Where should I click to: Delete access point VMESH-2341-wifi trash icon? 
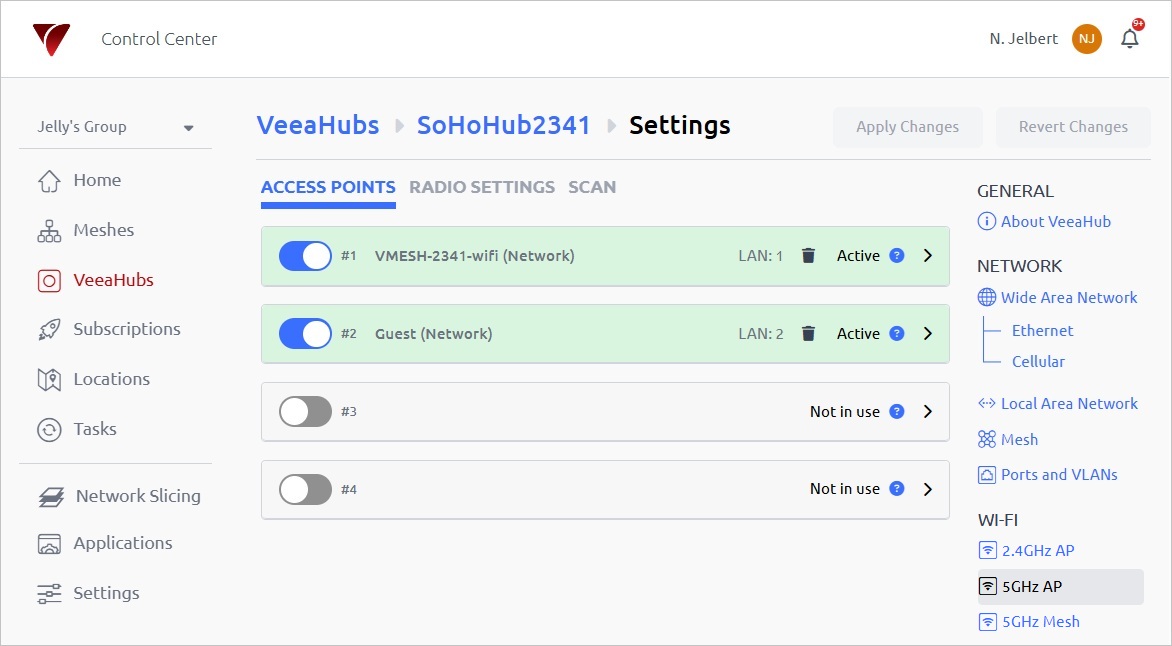808,256
